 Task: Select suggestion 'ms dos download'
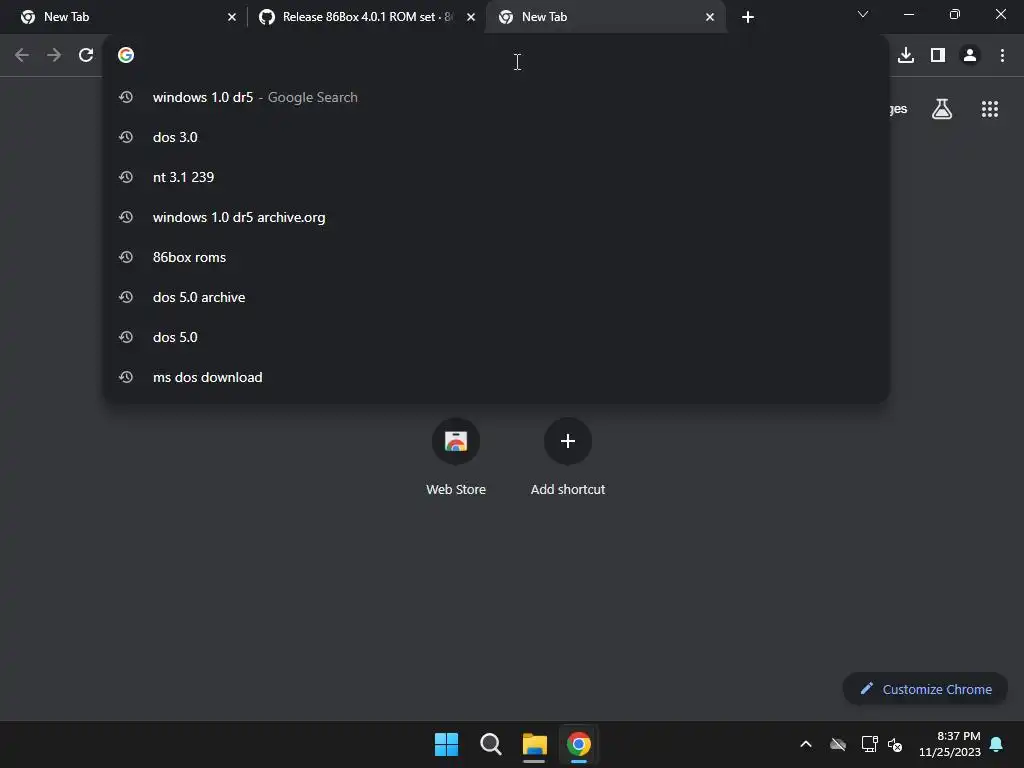[x=496, y=377]
